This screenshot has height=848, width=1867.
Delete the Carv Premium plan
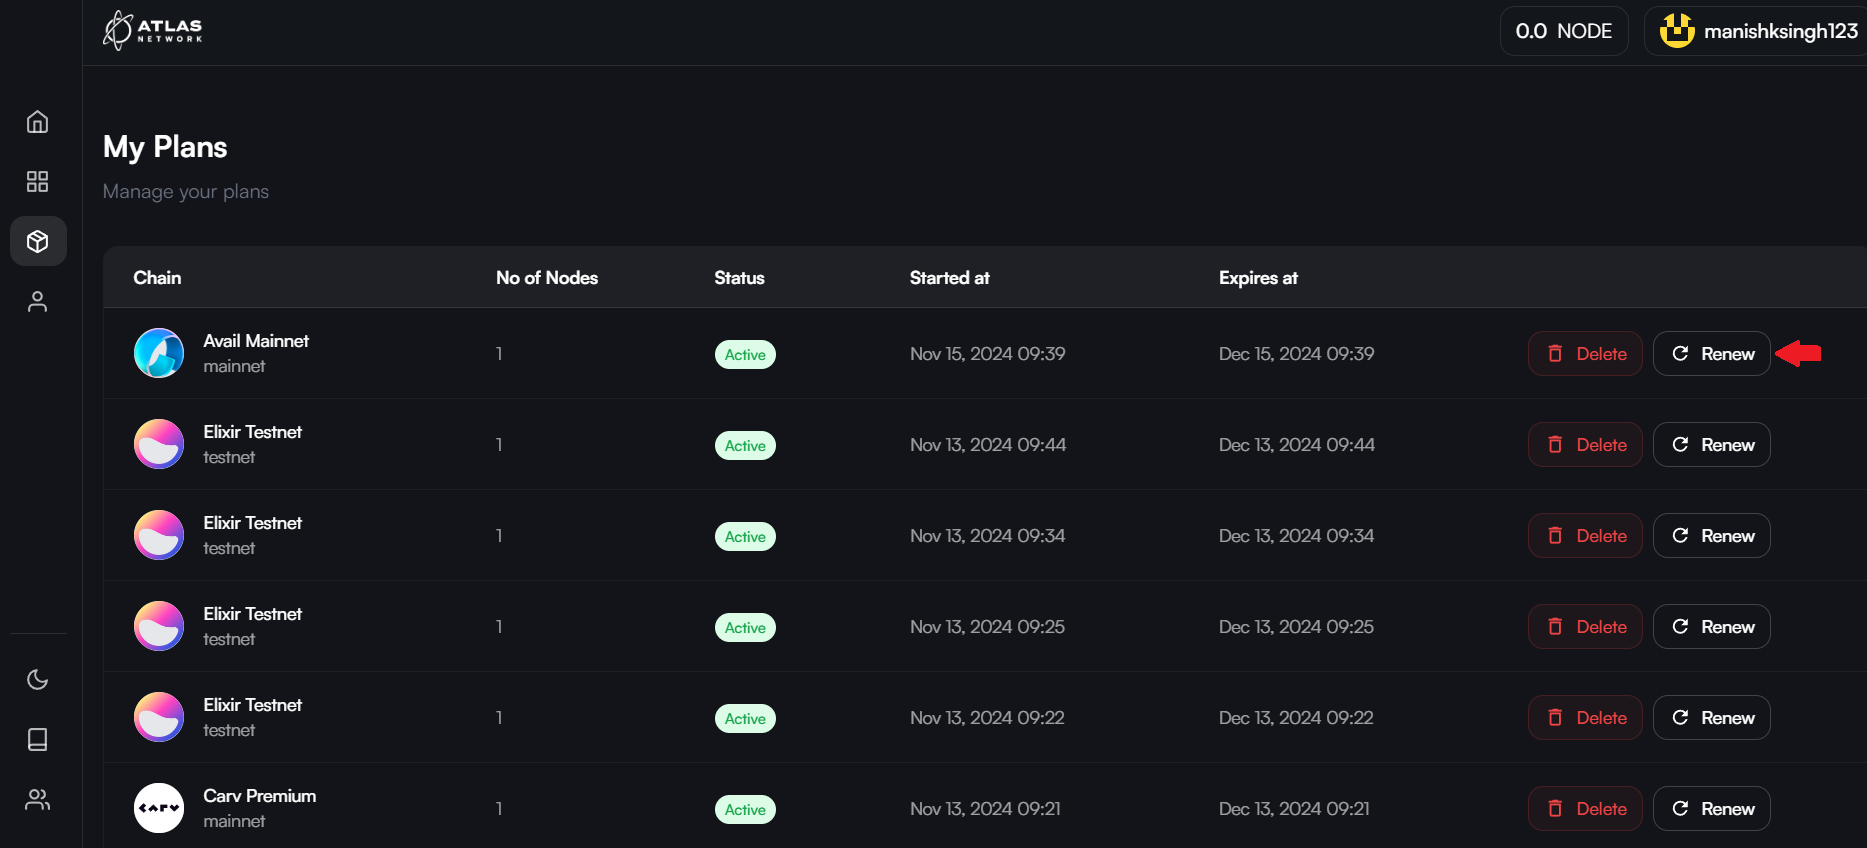(1585, 809)
